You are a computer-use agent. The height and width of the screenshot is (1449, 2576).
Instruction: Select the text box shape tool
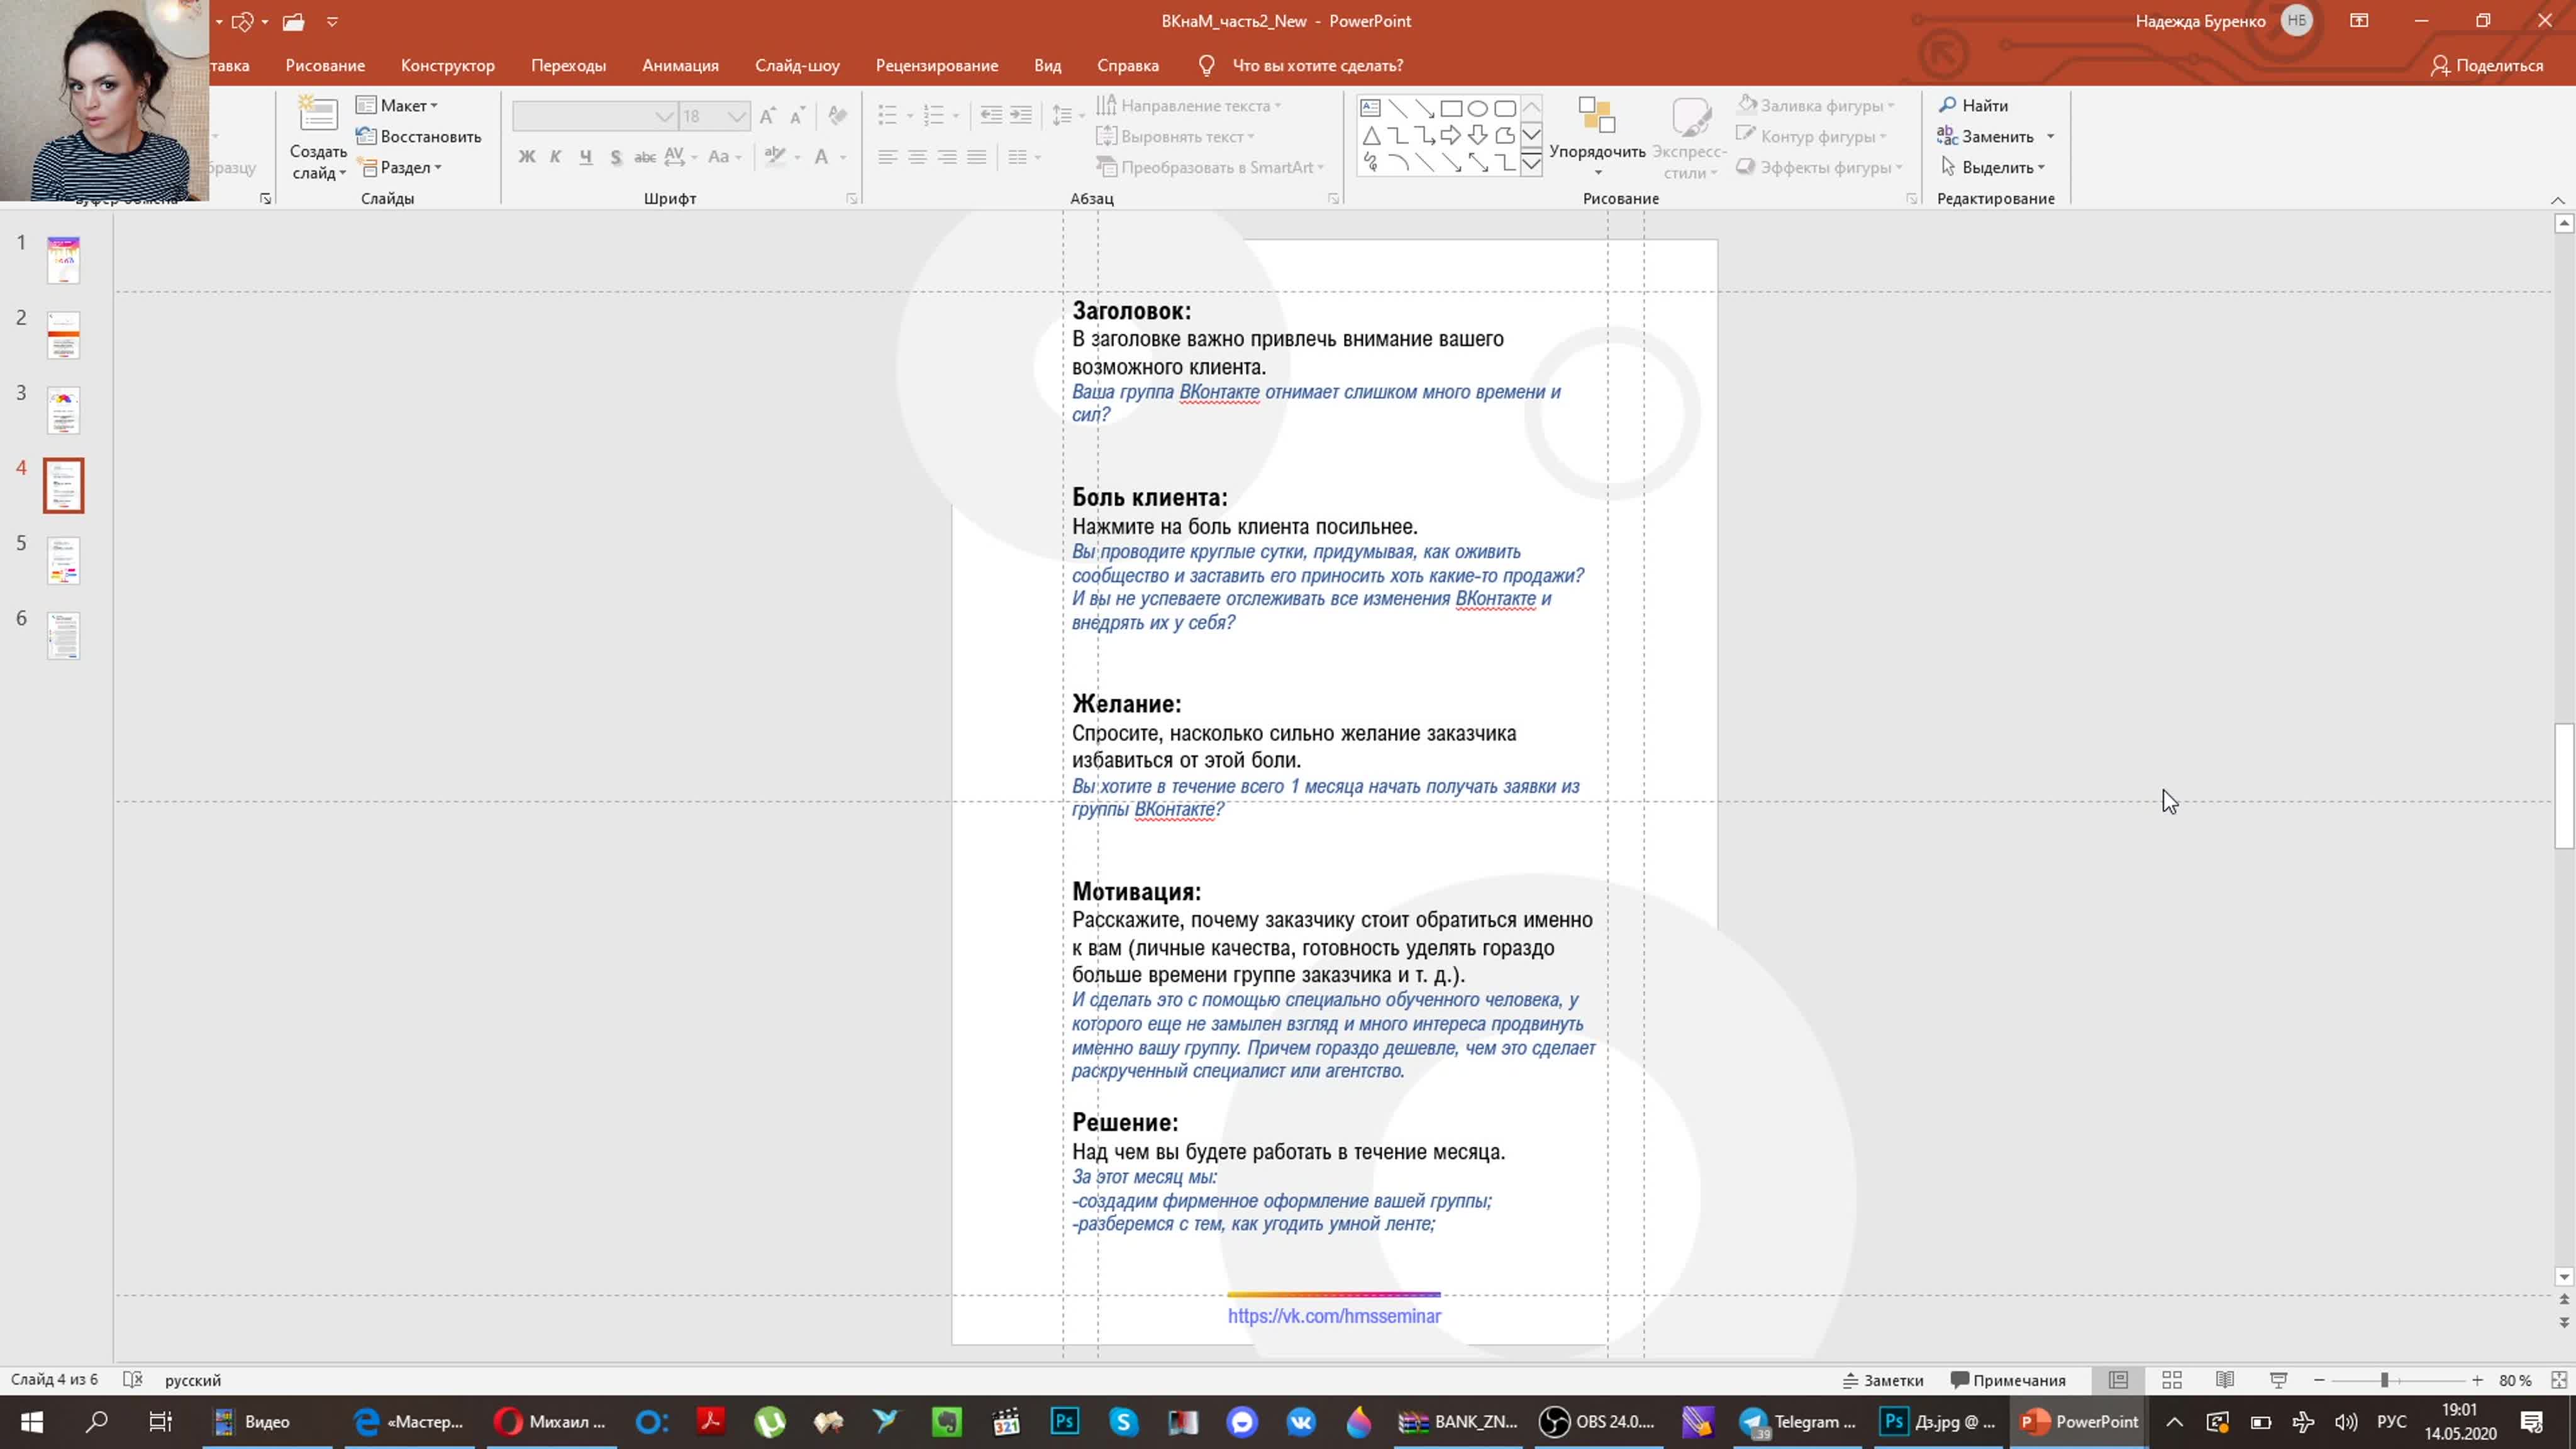point(1371,108)
